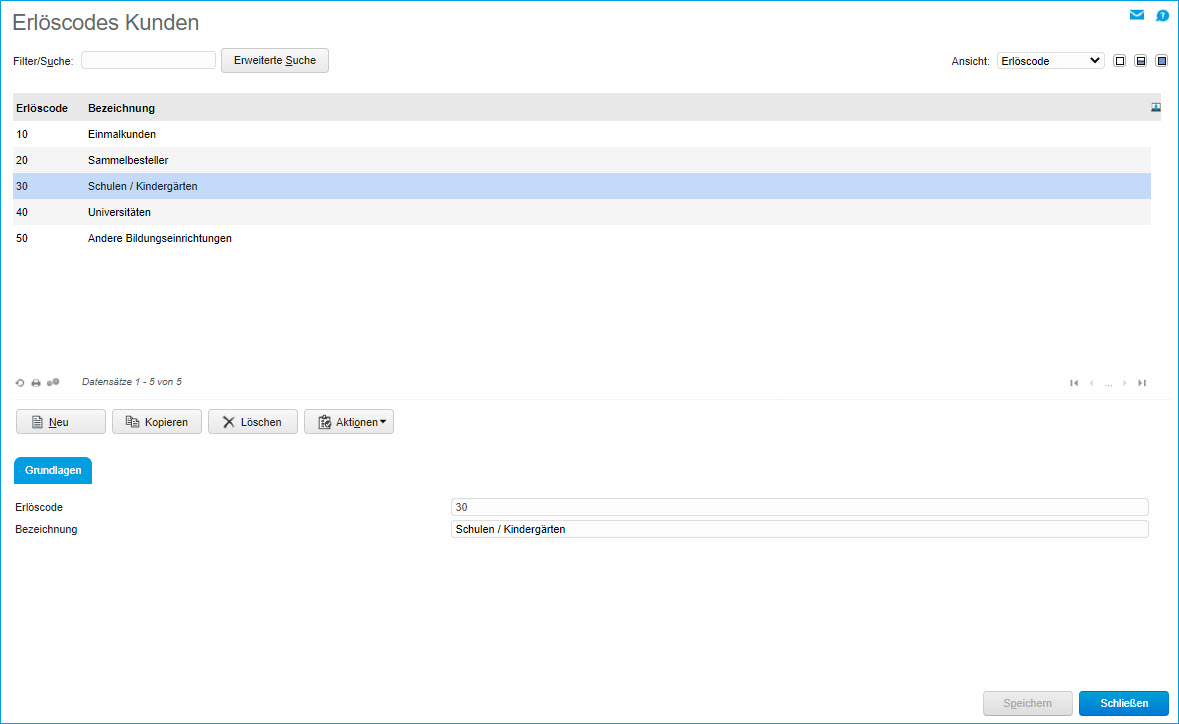
Task: Open the column settings icon in table header
Action: click(1156, 108)
